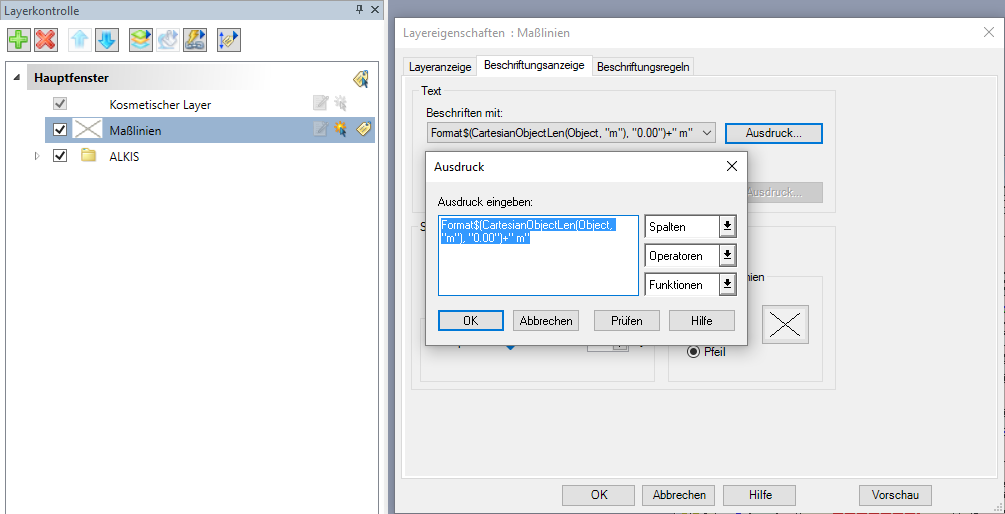This screenshot has width=1005, height=514.
Task: Remove layer with the red X icon
Action: pyautogui.click(x=45, y=40)
